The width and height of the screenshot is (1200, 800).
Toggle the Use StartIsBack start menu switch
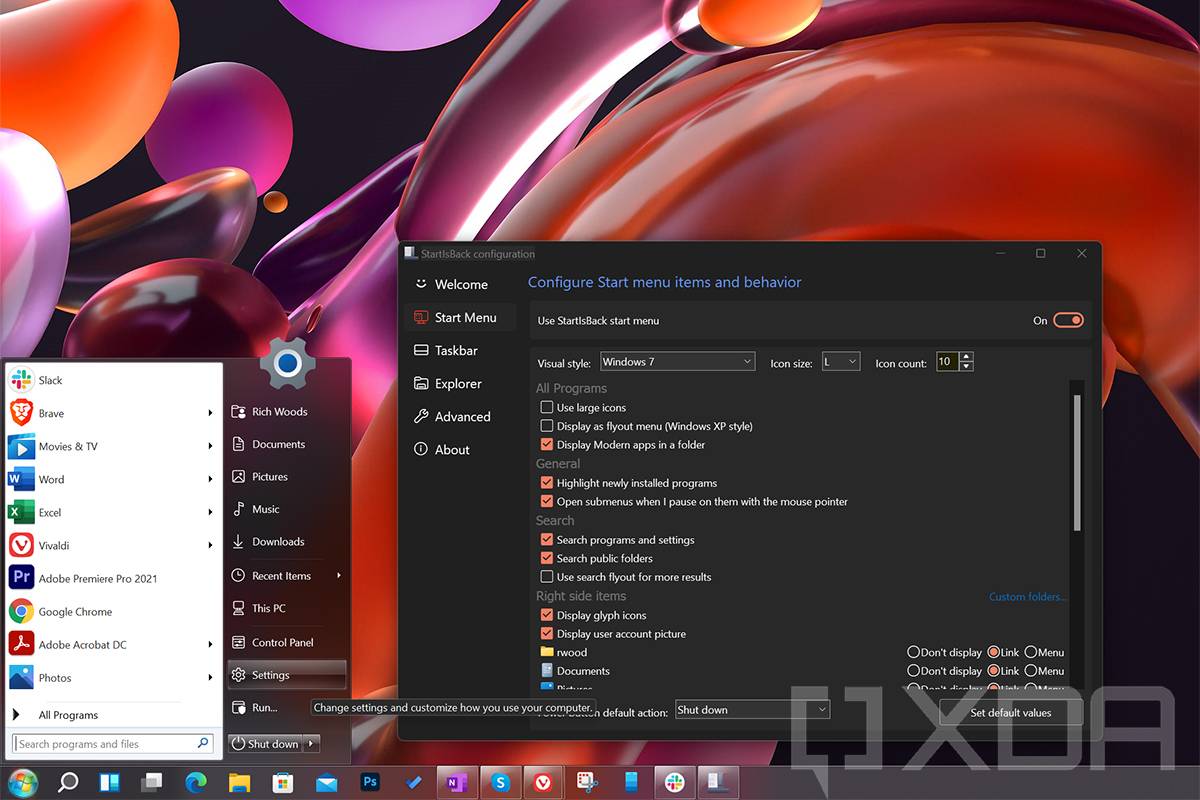(1068, 321)
